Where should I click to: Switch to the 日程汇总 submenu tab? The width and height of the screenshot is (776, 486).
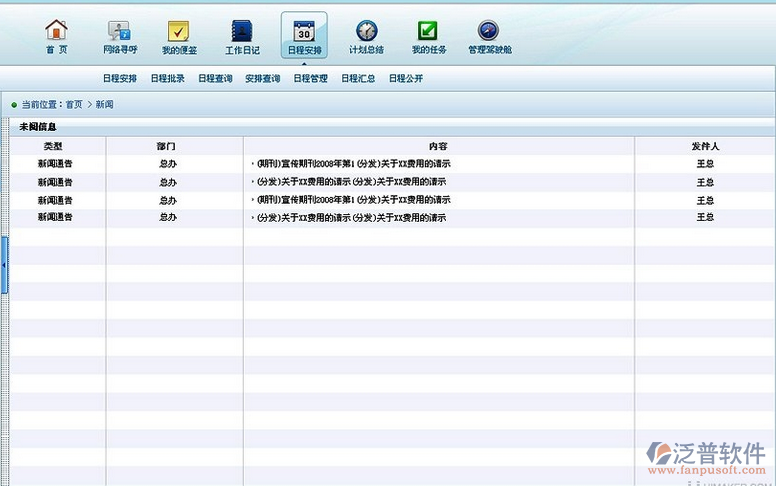click(358, 78)
